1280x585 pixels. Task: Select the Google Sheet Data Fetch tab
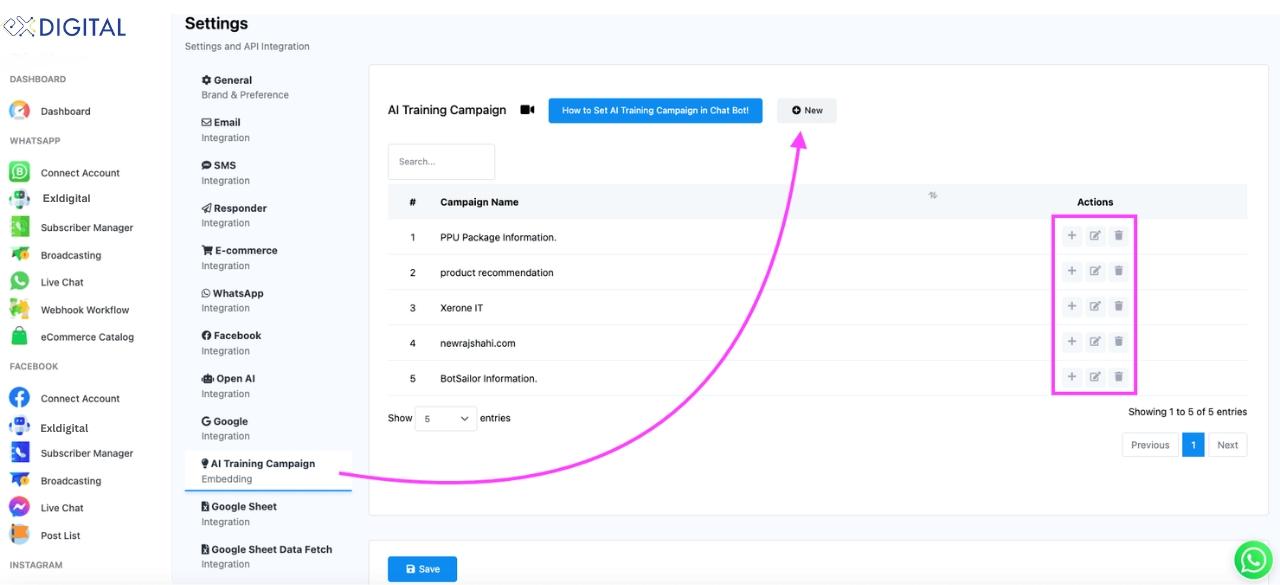pos(268,556)
